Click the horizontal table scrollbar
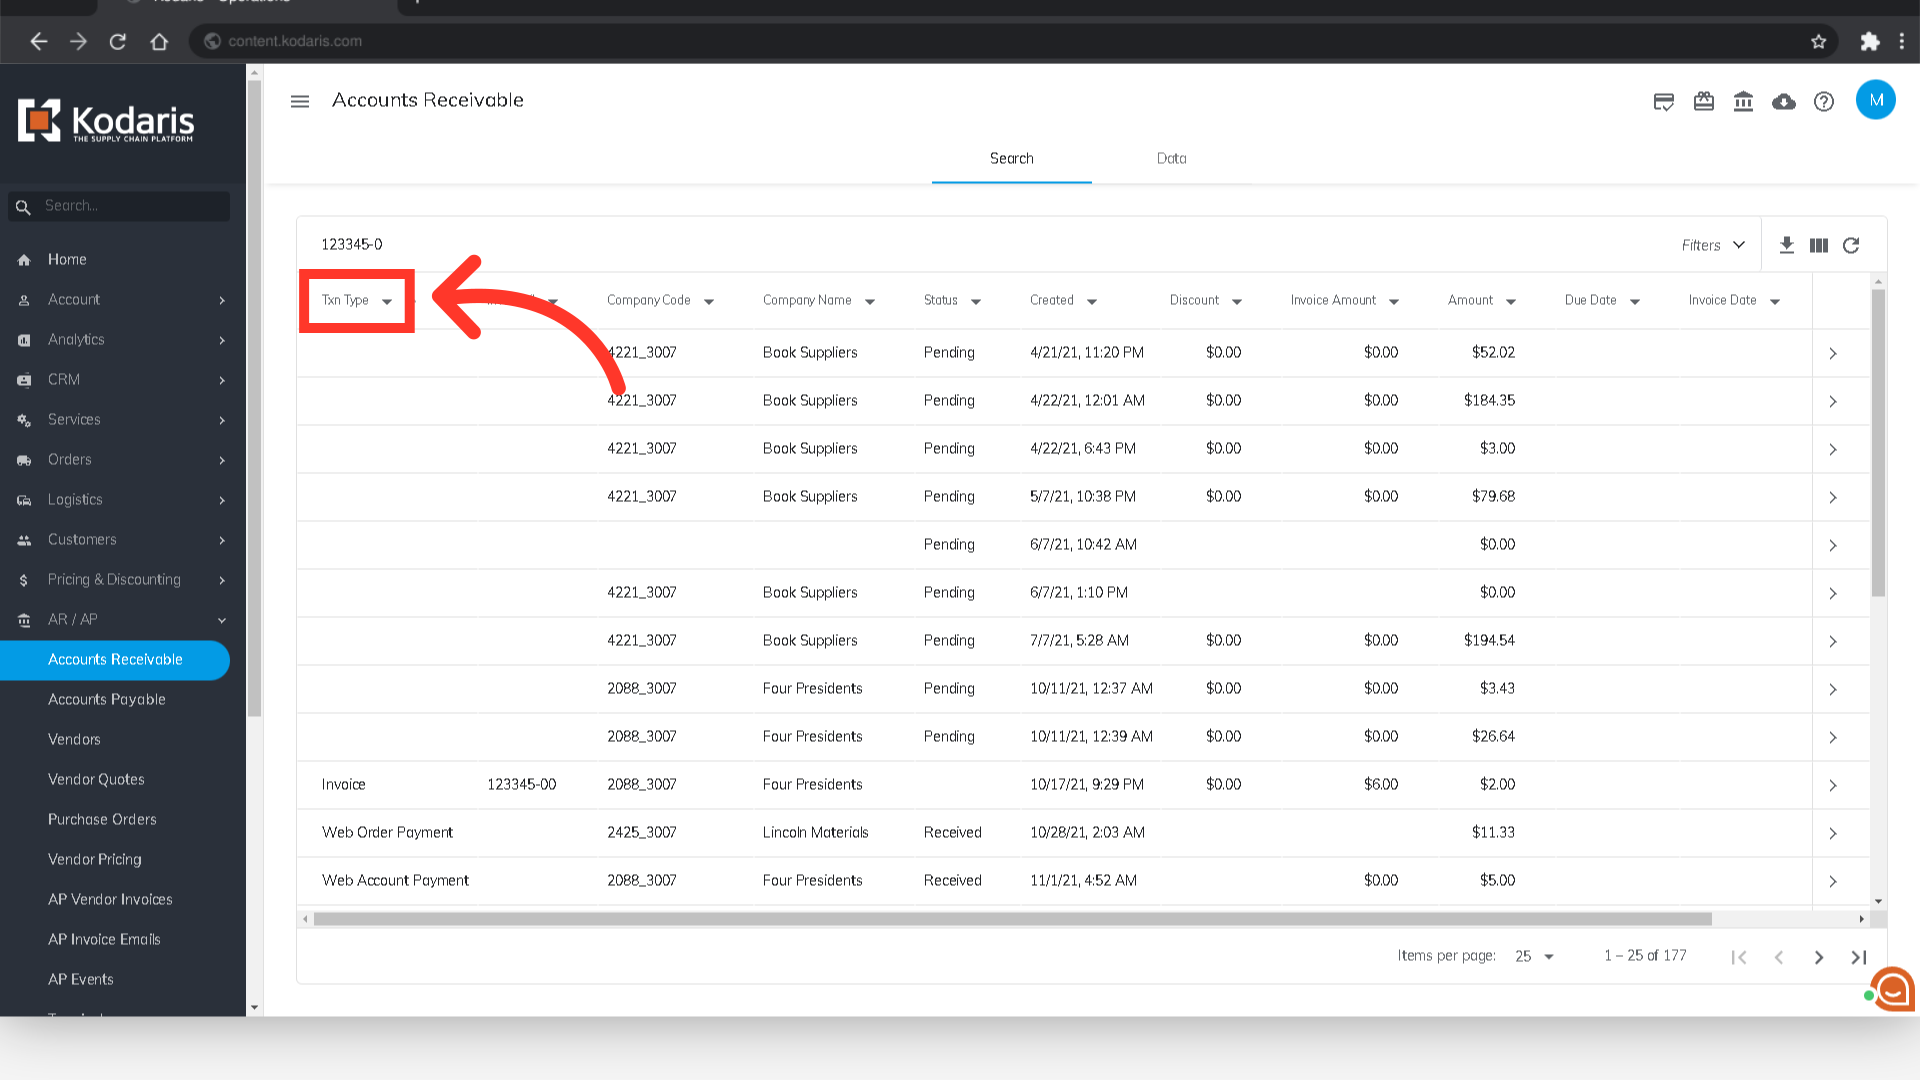 1010,918
